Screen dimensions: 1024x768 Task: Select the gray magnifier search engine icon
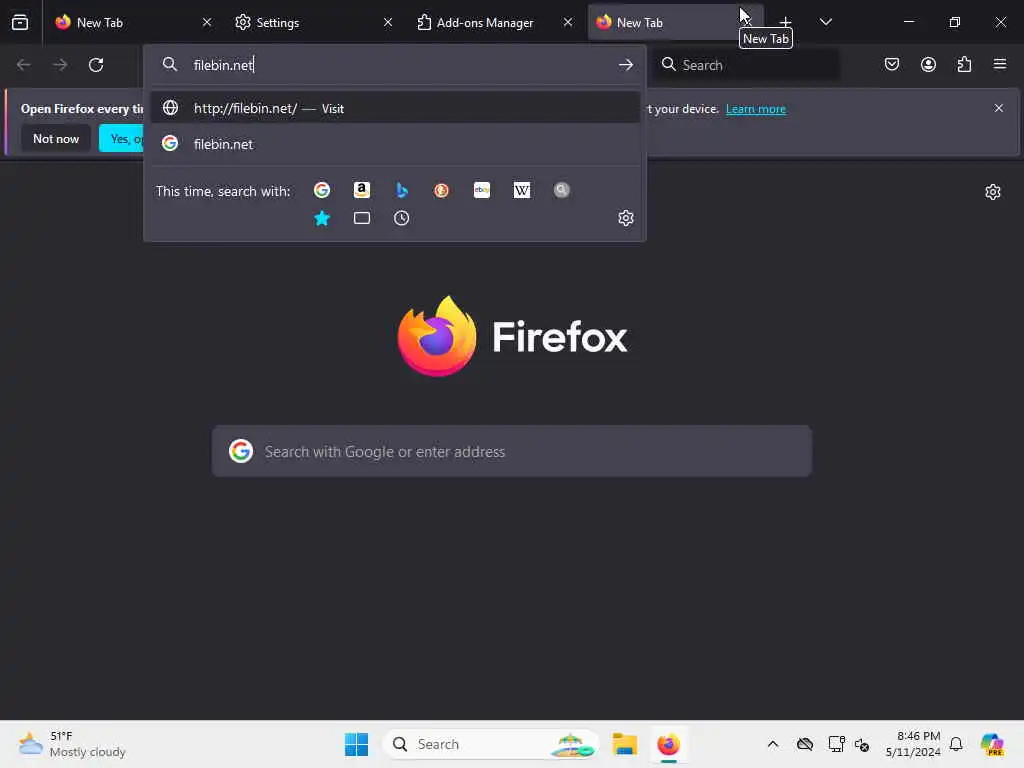(x=562, y=190)
